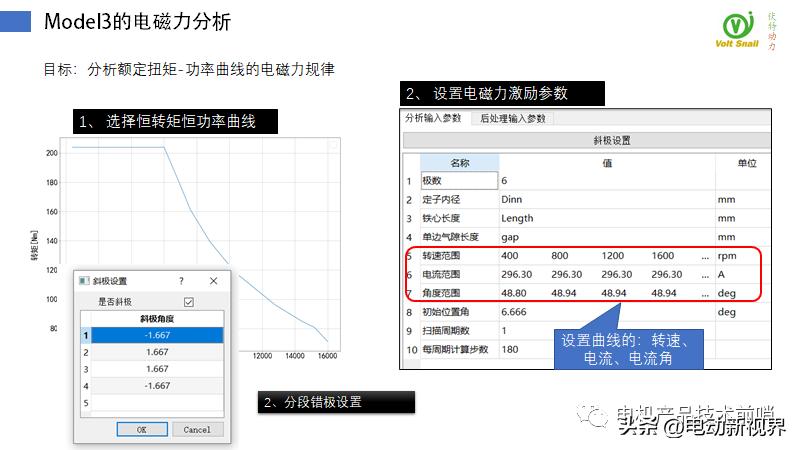Image resolution: width=800 pixels, height=450 pixels.
Task: Switch to the 分析输入参数 tab
Action: (433, 118)
